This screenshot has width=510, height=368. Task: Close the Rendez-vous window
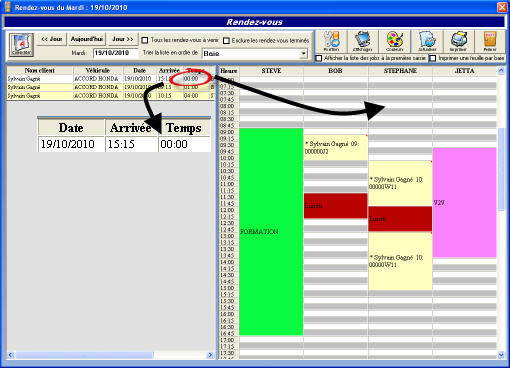point(502,7)
